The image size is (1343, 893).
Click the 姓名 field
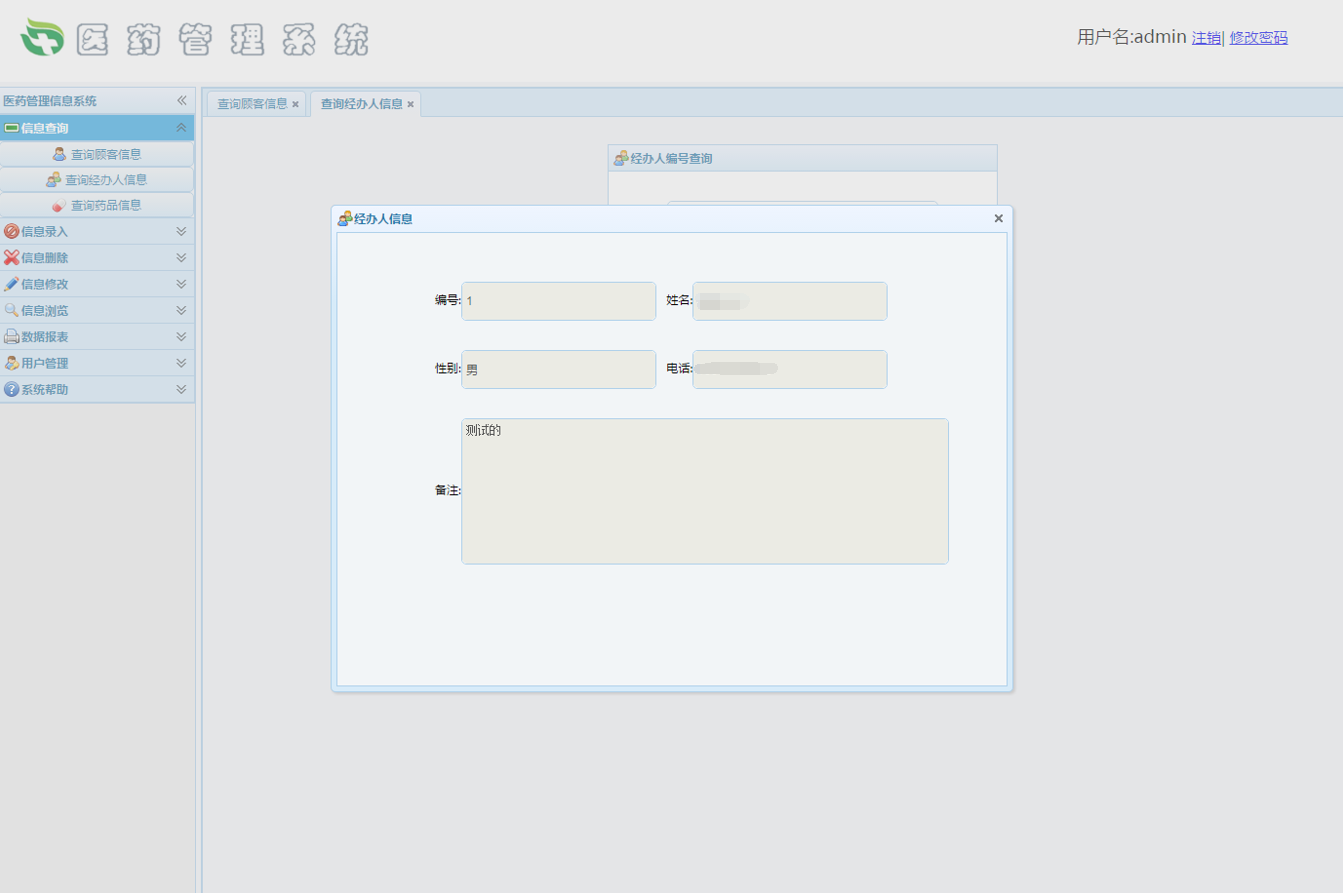coord(790,301)
